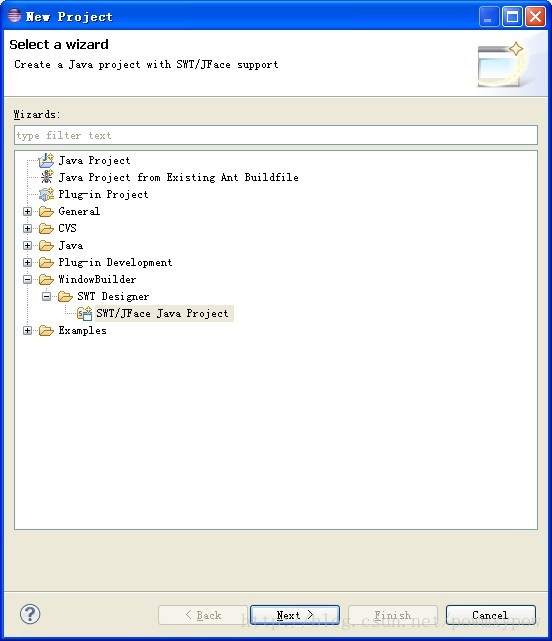Select SWT/JFace Java Project entry
552x641 pixels.
(x=163, y=314)
